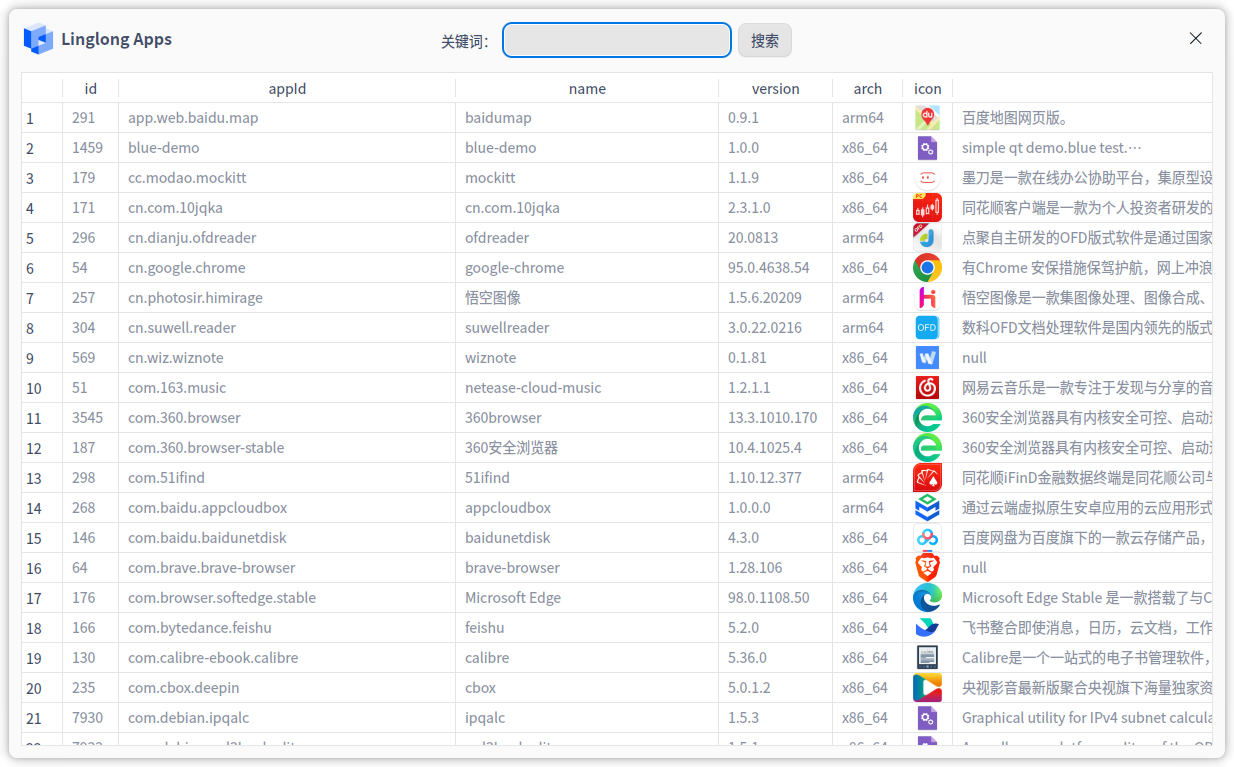Click the calibre app icon
The image size is (1234, 767).
(927, 658)
